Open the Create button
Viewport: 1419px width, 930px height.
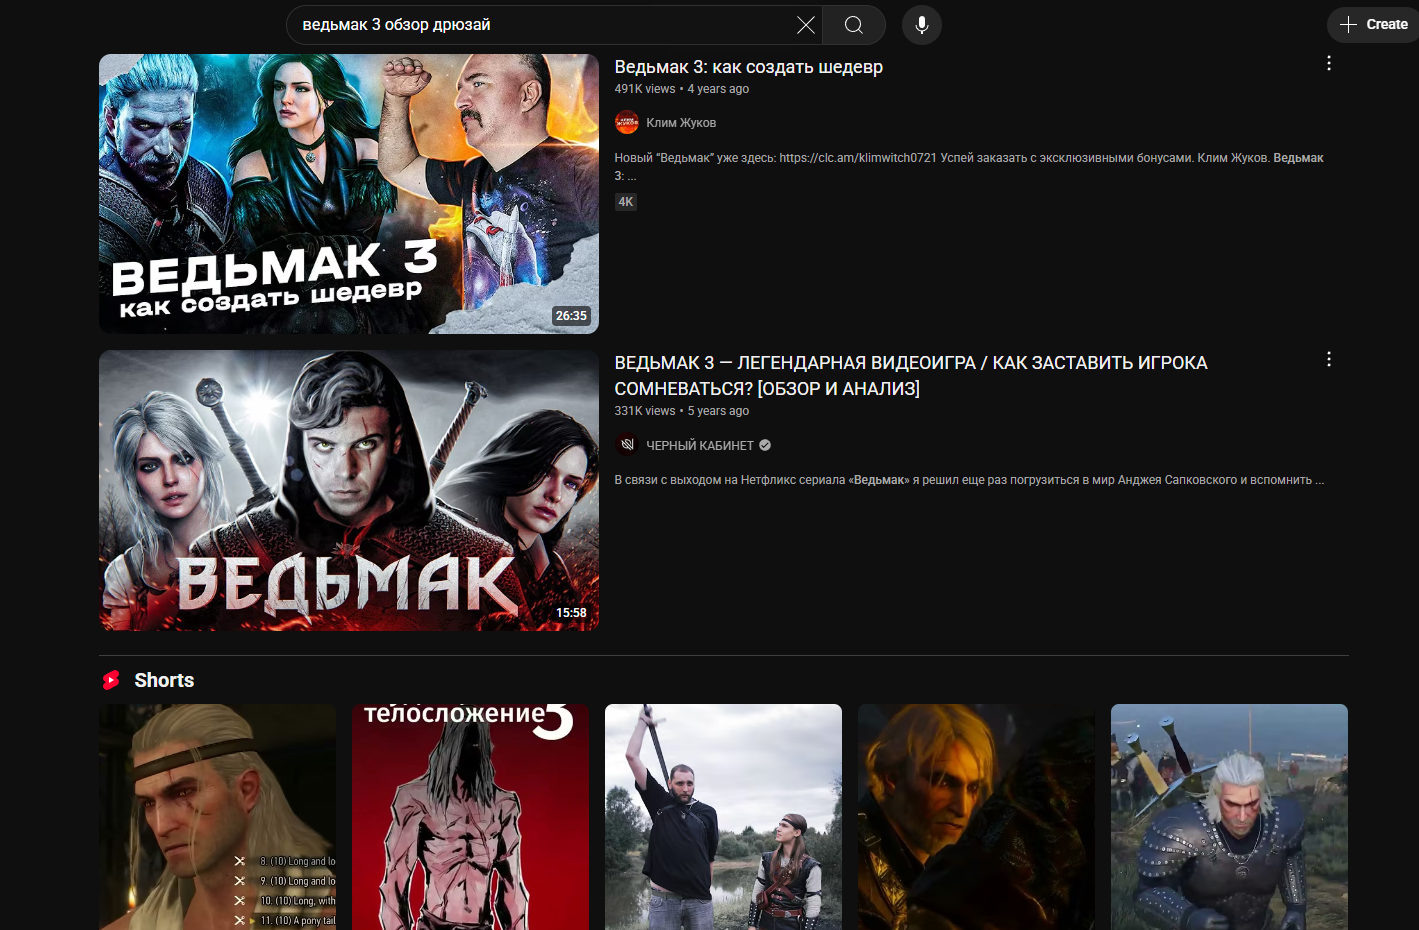pyautogui.click(x=1374, y=25)
